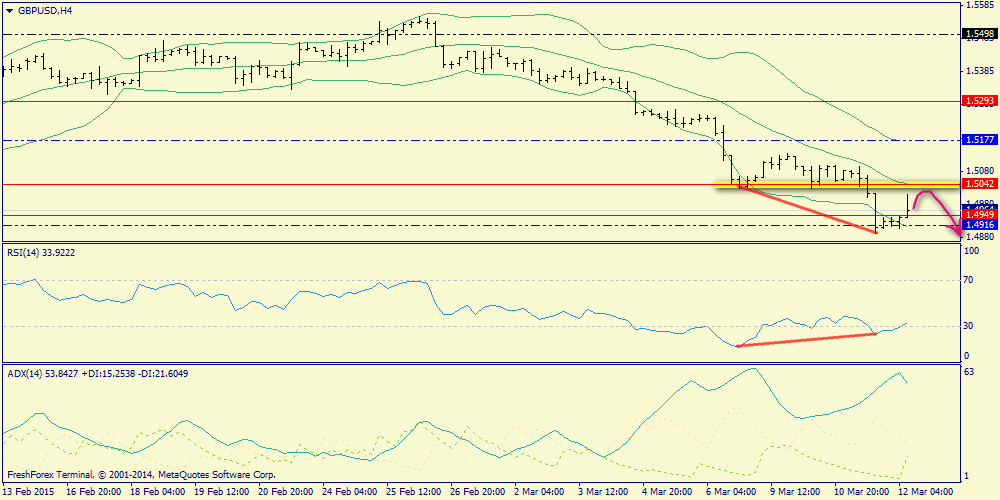Screen dimensions: 1000x500
Task: Select the red 1.5042 price tag
Action: (x=980, y=184)
